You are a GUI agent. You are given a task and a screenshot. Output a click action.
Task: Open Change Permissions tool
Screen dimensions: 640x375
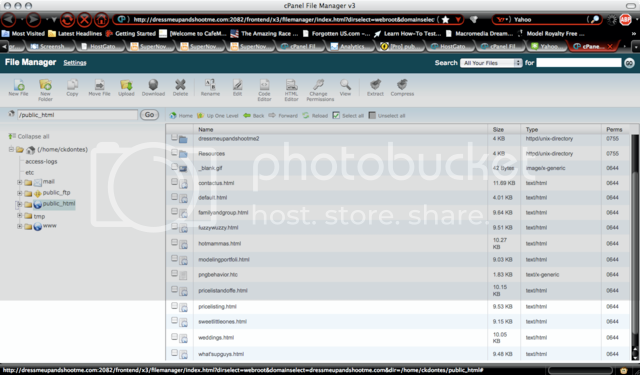(x=319, y=90)
